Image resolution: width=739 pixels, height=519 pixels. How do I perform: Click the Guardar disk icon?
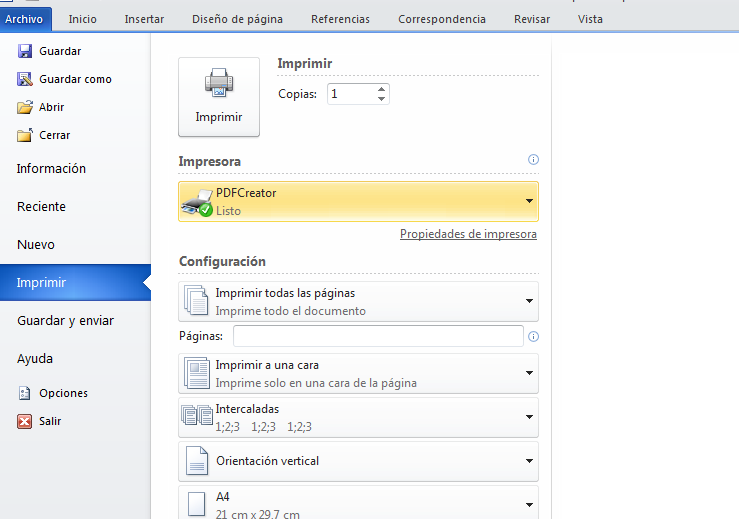25,51
